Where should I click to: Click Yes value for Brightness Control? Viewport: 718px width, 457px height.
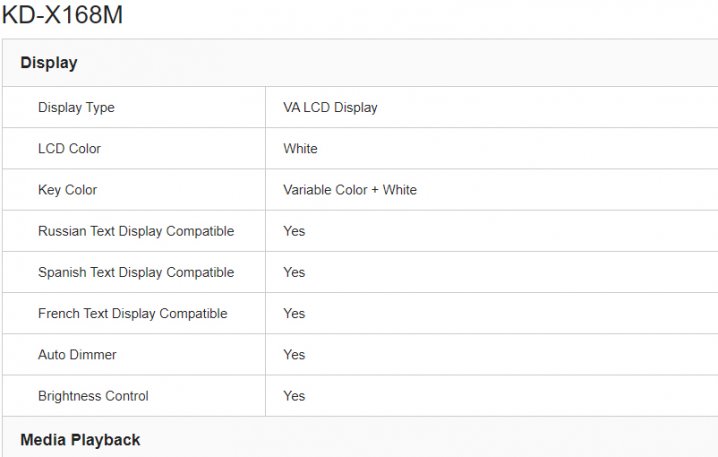[294, 396]
